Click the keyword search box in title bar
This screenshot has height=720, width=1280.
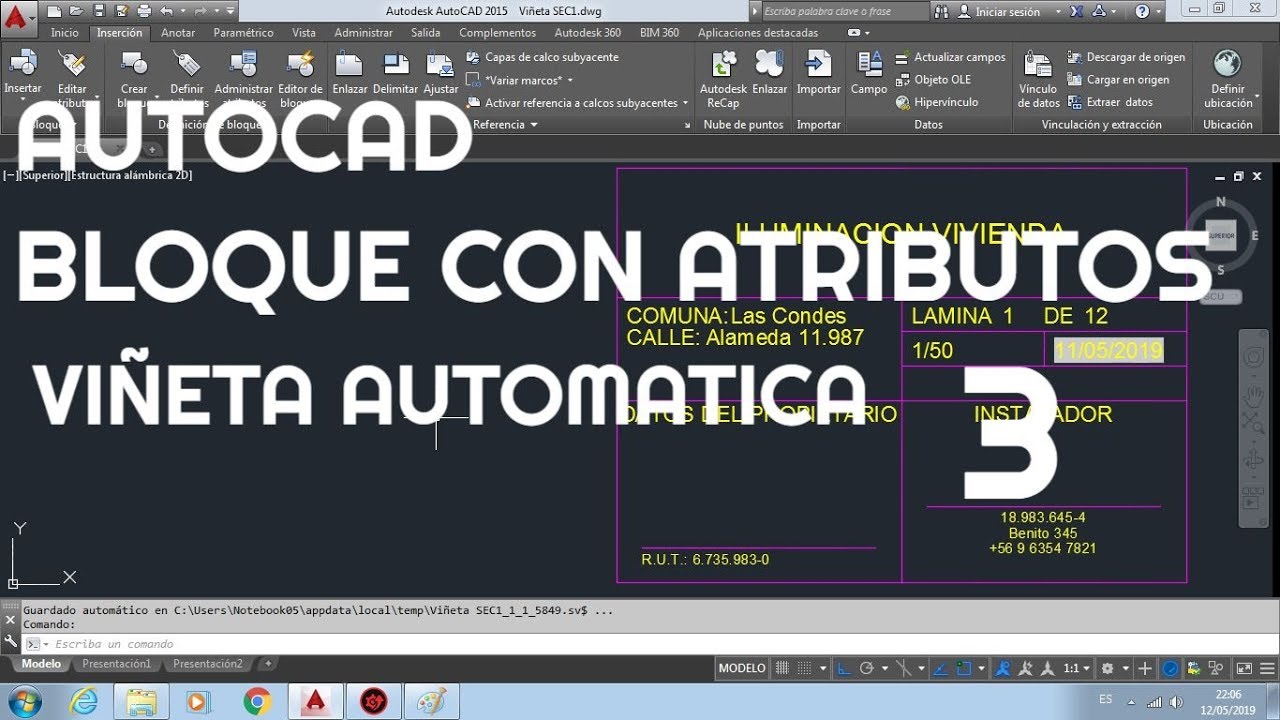(x=845, y=12)
